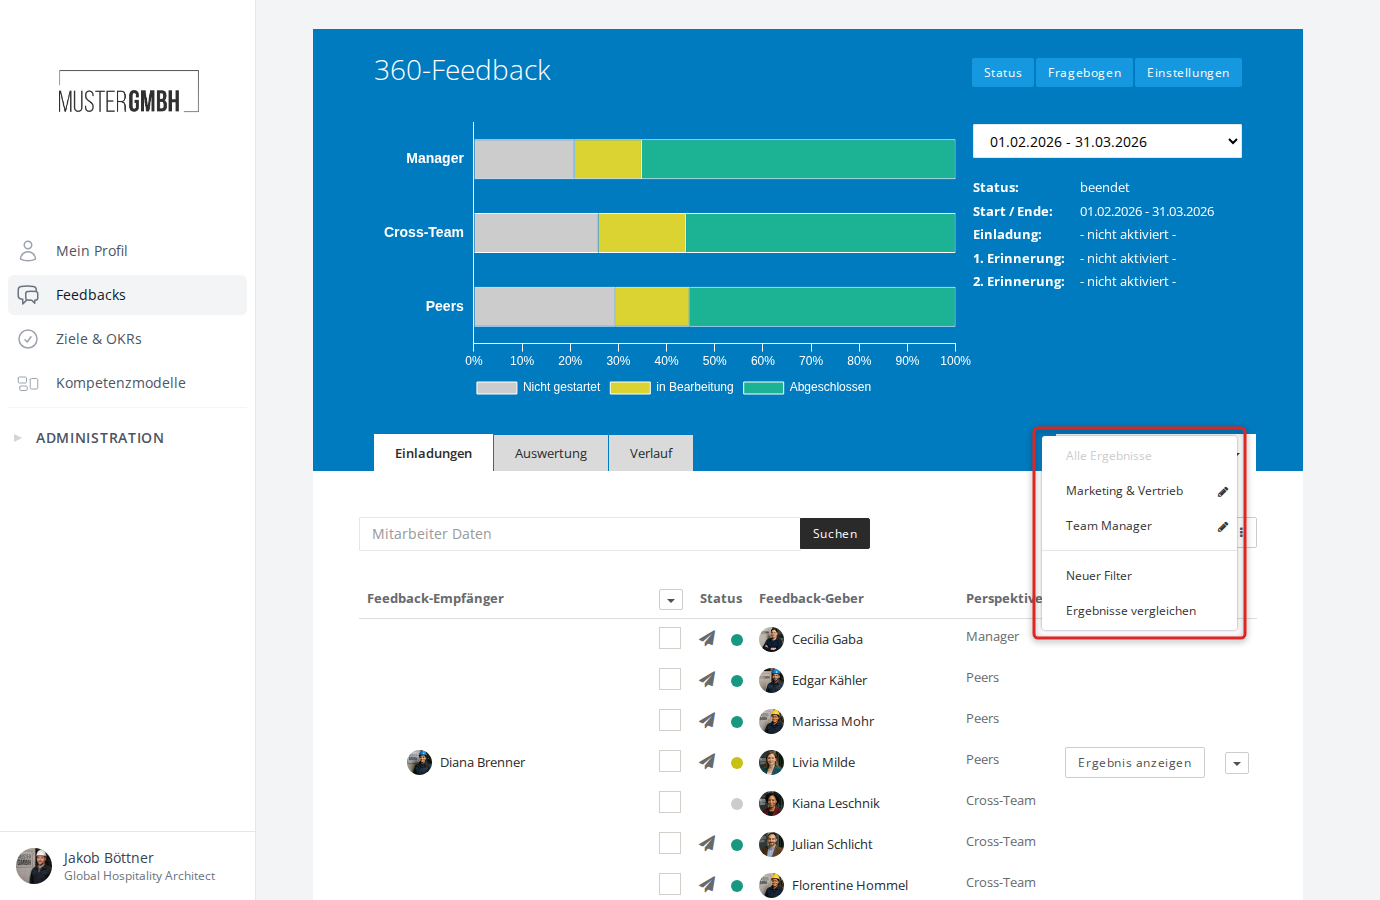Switch to the Verlauf tab
The image size is (1380, 900).
[x=651, y=453]
